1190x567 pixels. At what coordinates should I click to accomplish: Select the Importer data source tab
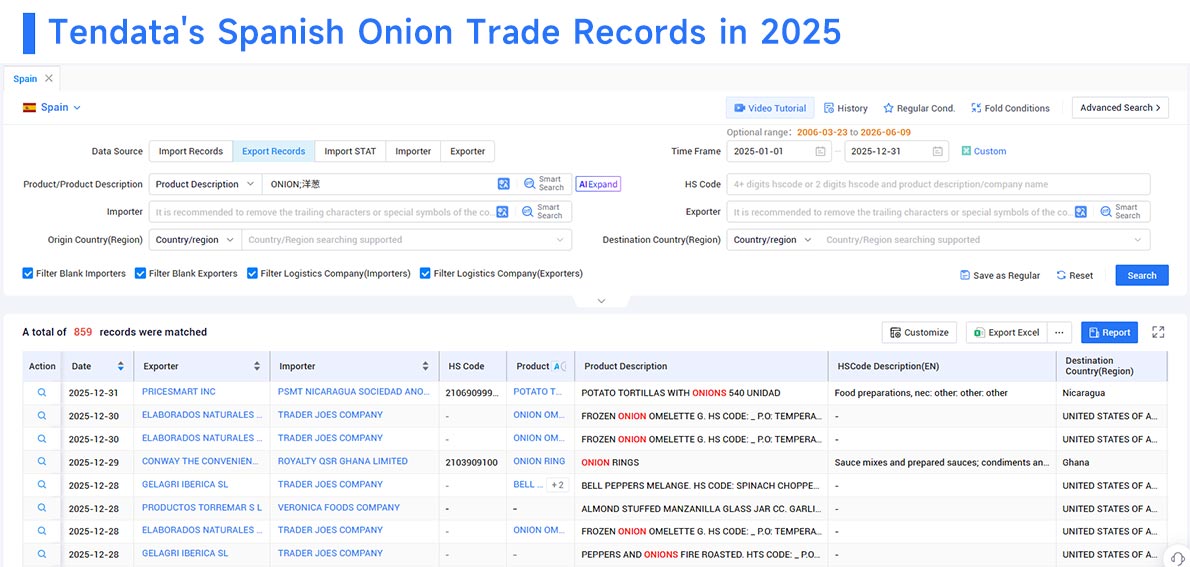[413, 151]
